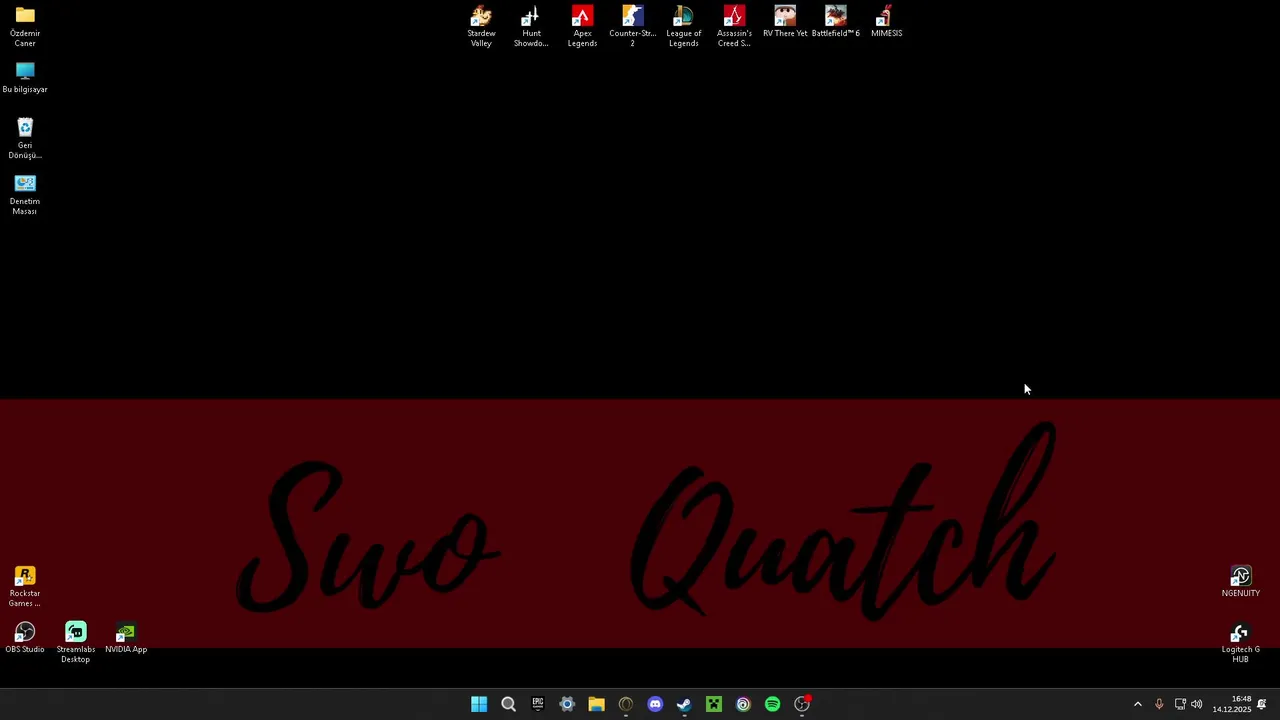This screenshot has height=720, width=1280.
Task: Open File Explorer from taskbar
Action: 596,704
